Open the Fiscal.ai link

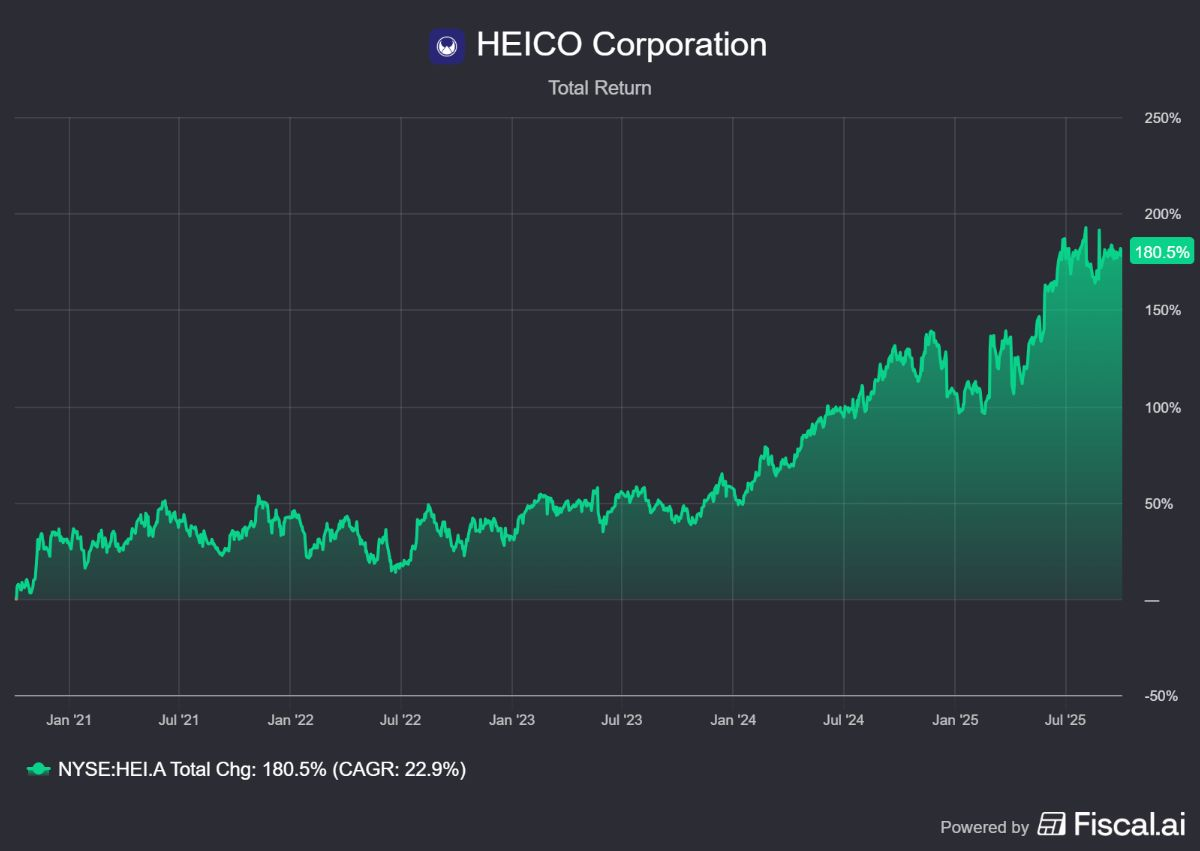click(x=1112, y=824)
